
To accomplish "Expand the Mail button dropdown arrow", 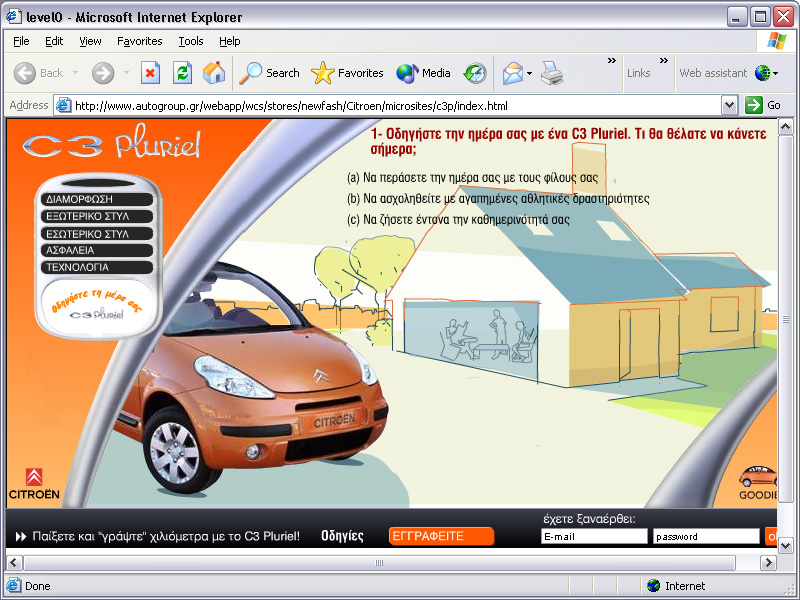I will (530, 73).
